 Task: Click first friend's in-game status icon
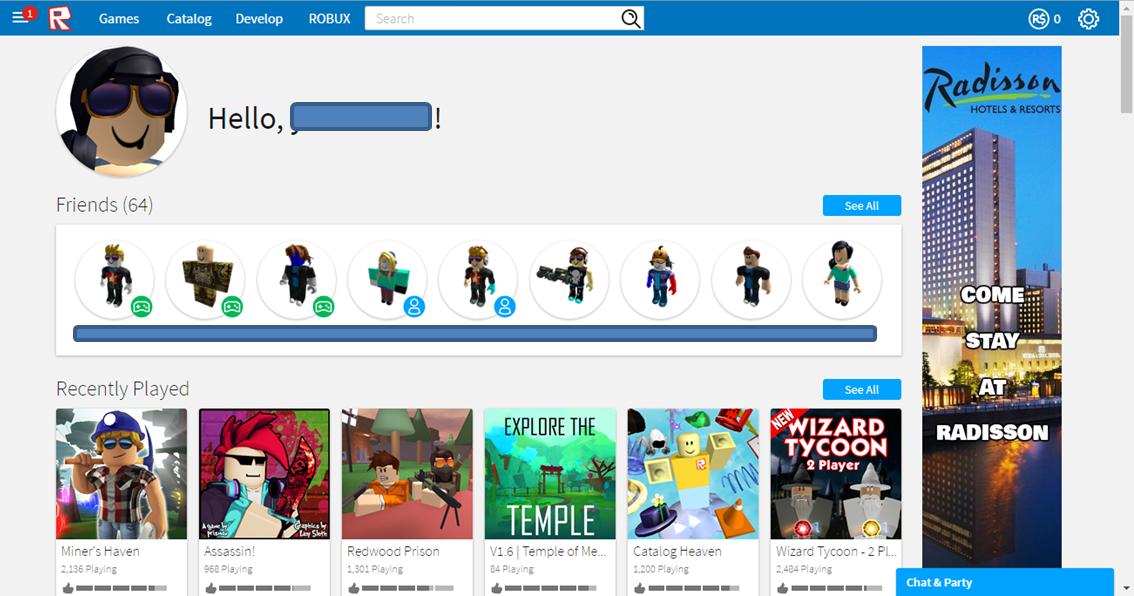[142, 307]
